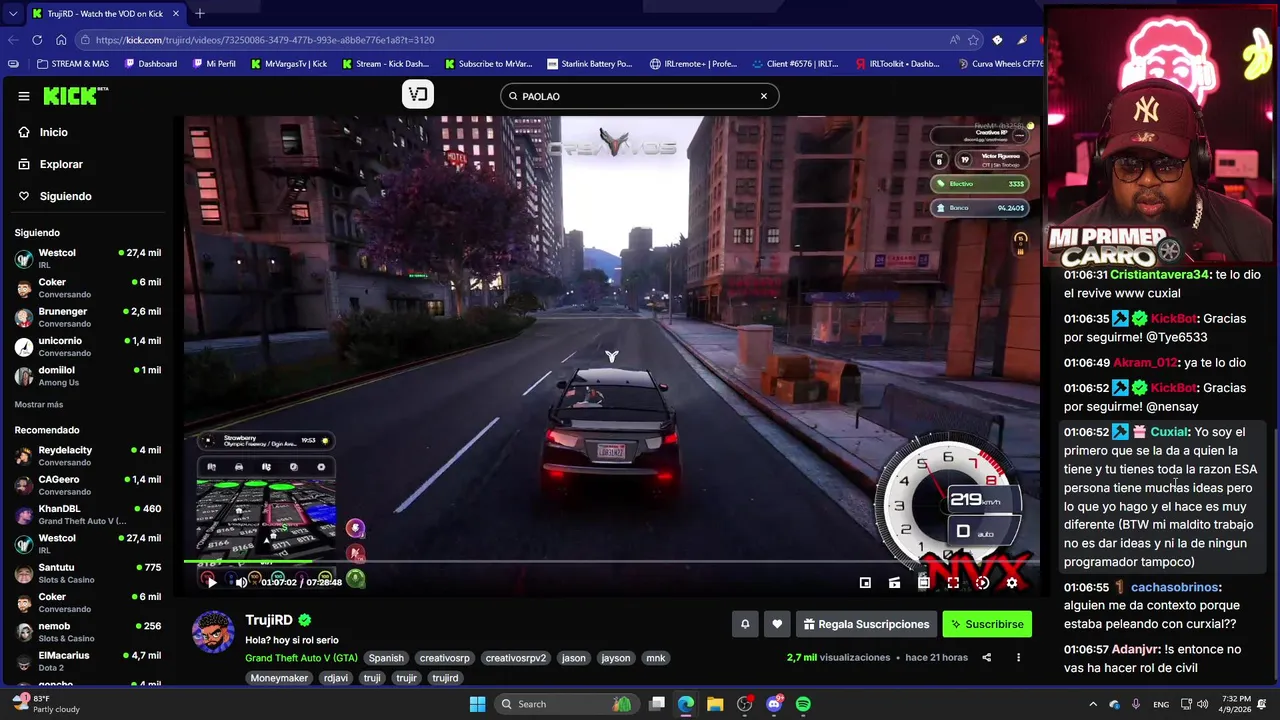Viewport: 1280px width, 720px height.
Task: Play the video
Action: click(x=210, y=582)
